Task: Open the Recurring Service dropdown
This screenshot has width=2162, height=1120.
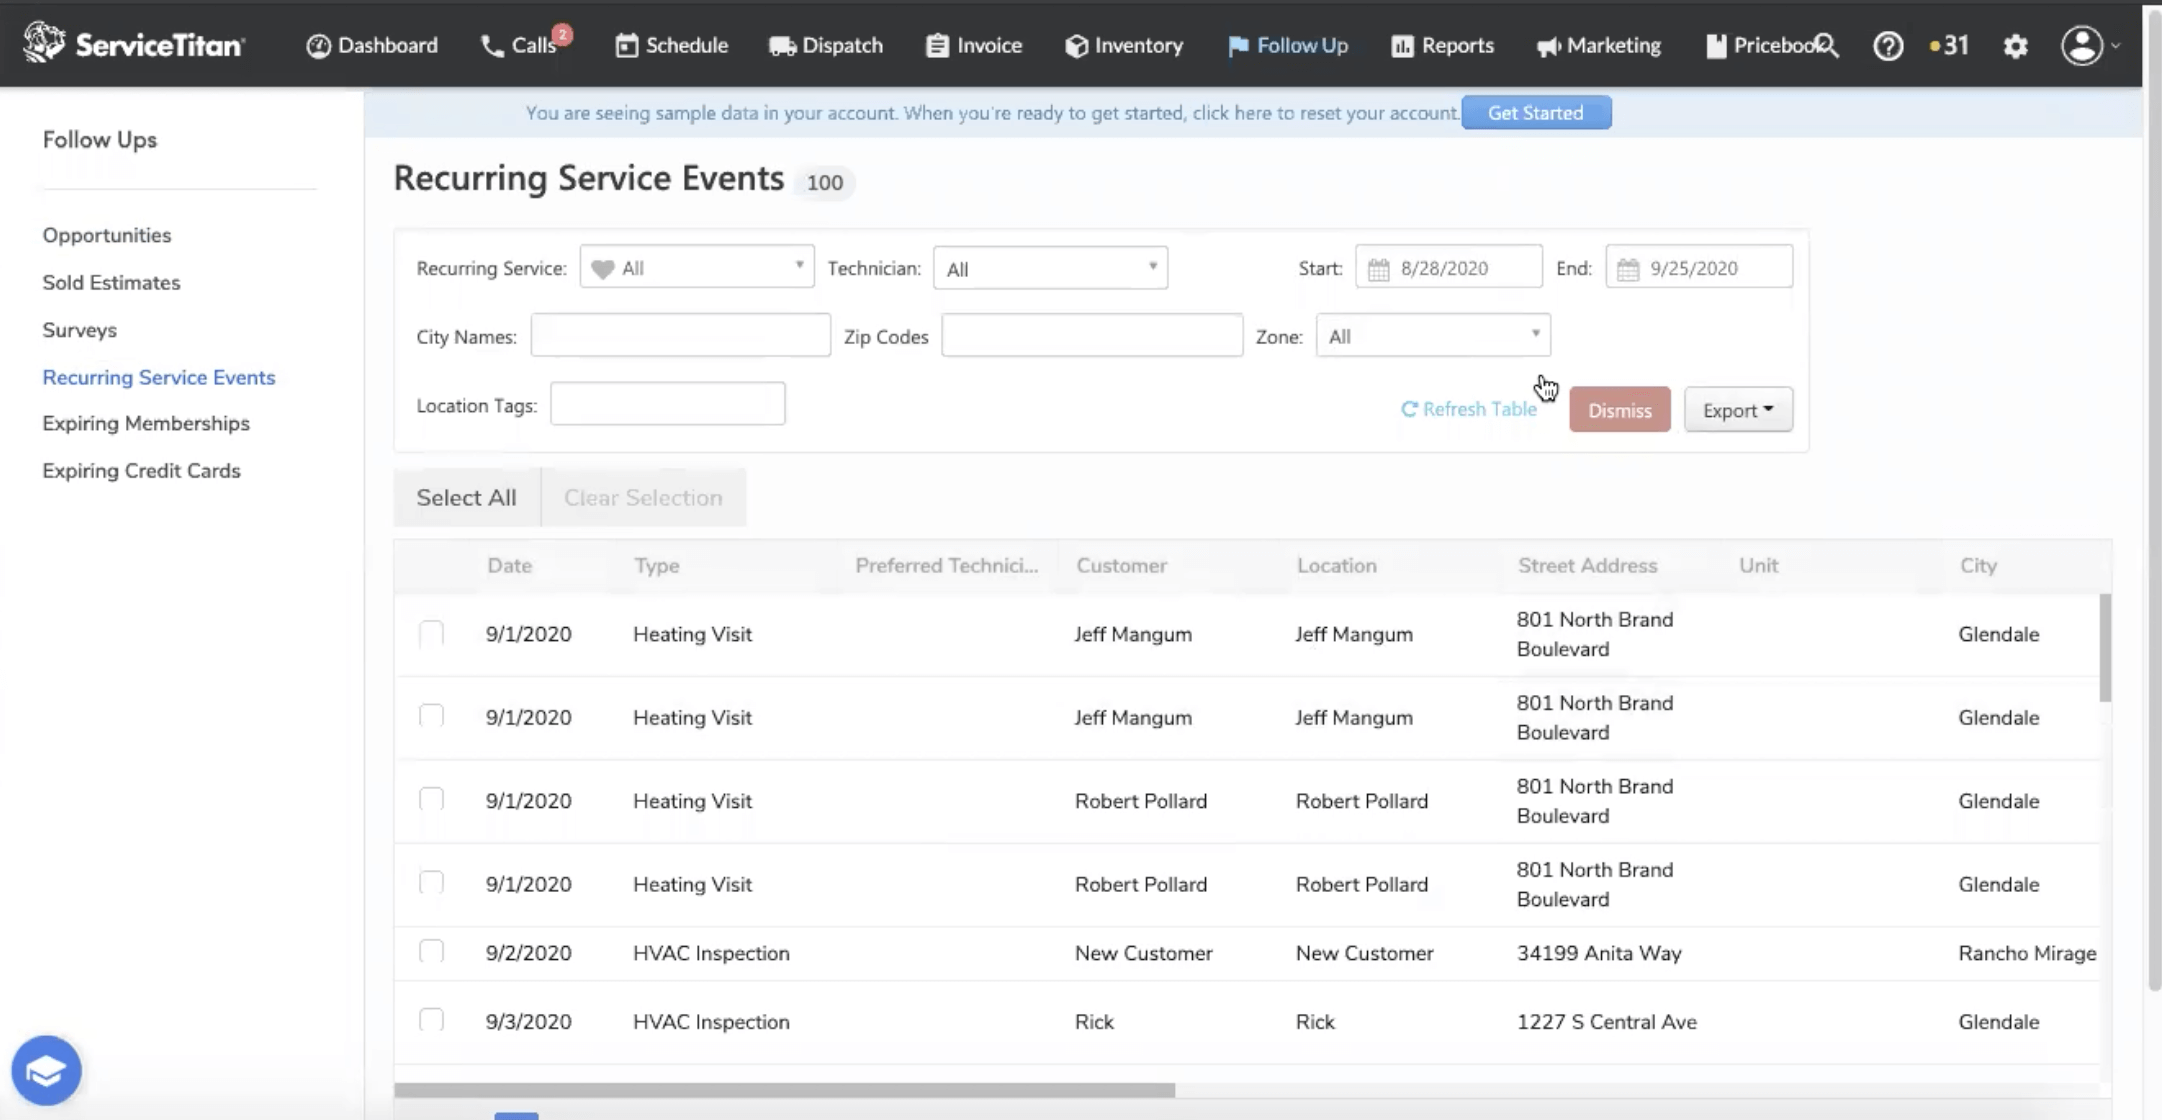Action: point(696,267)
